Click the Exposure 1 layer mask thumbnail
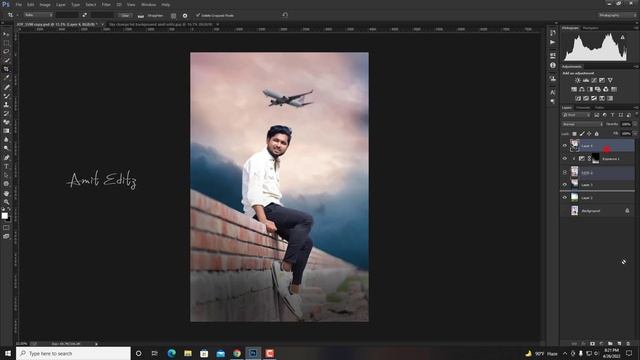The height and width of the screenshot is (360, 640). [x=596, y=158]
